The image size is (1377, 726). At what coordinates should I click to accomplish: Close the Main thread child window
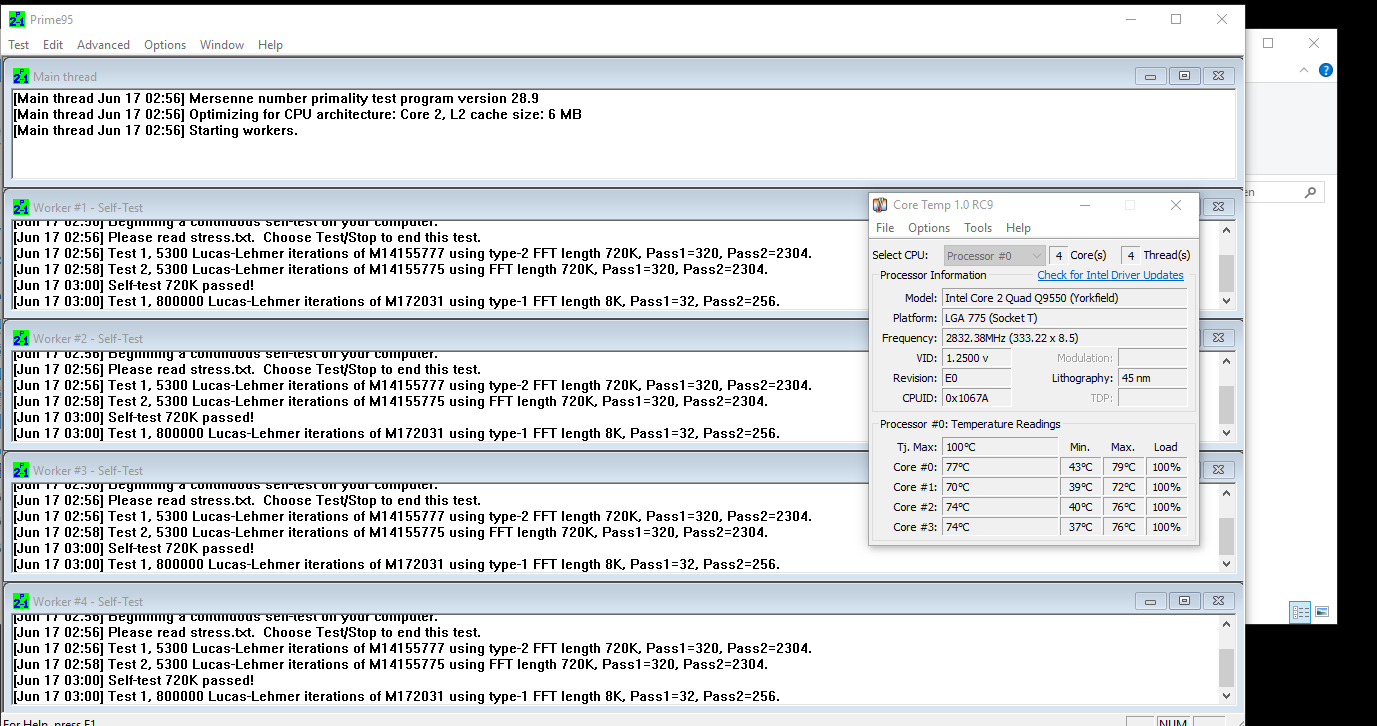(x=1218, y=76)
